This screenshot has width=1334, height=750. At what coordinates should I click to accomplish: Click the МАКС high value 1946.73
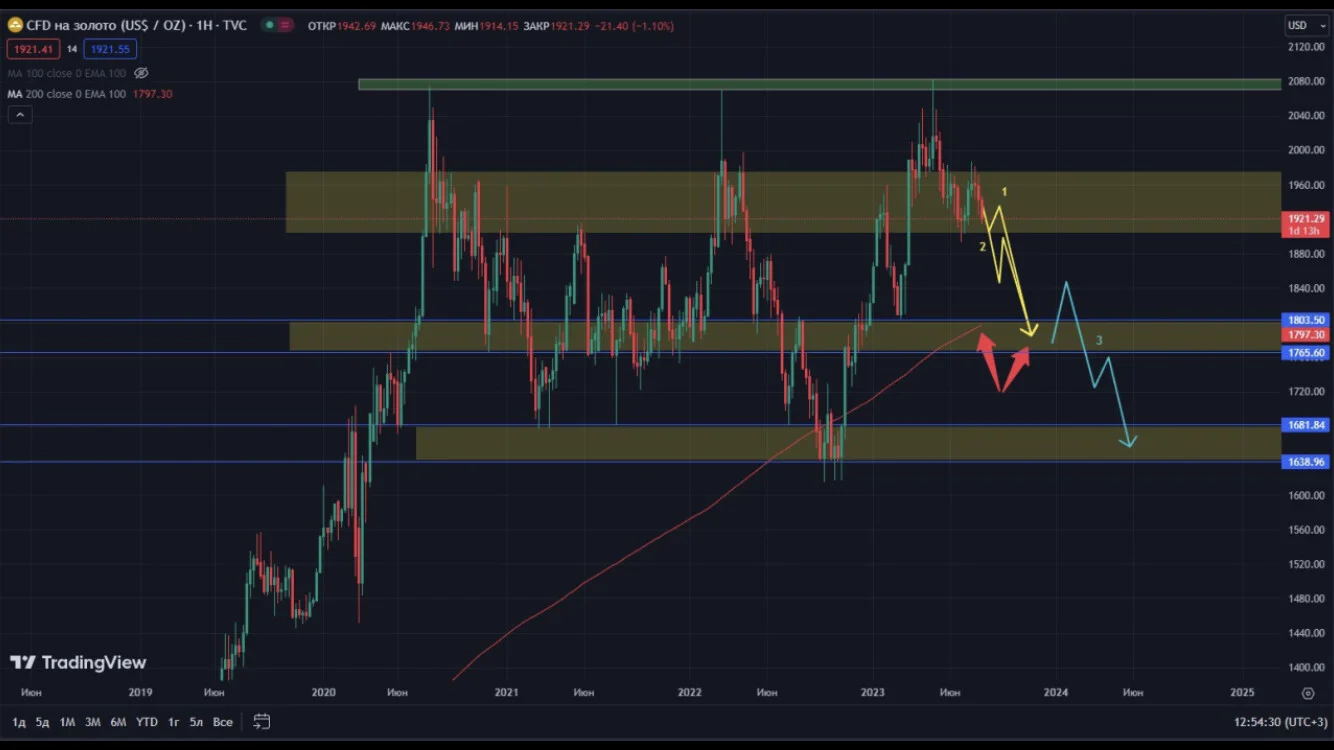tap(429, 25)
